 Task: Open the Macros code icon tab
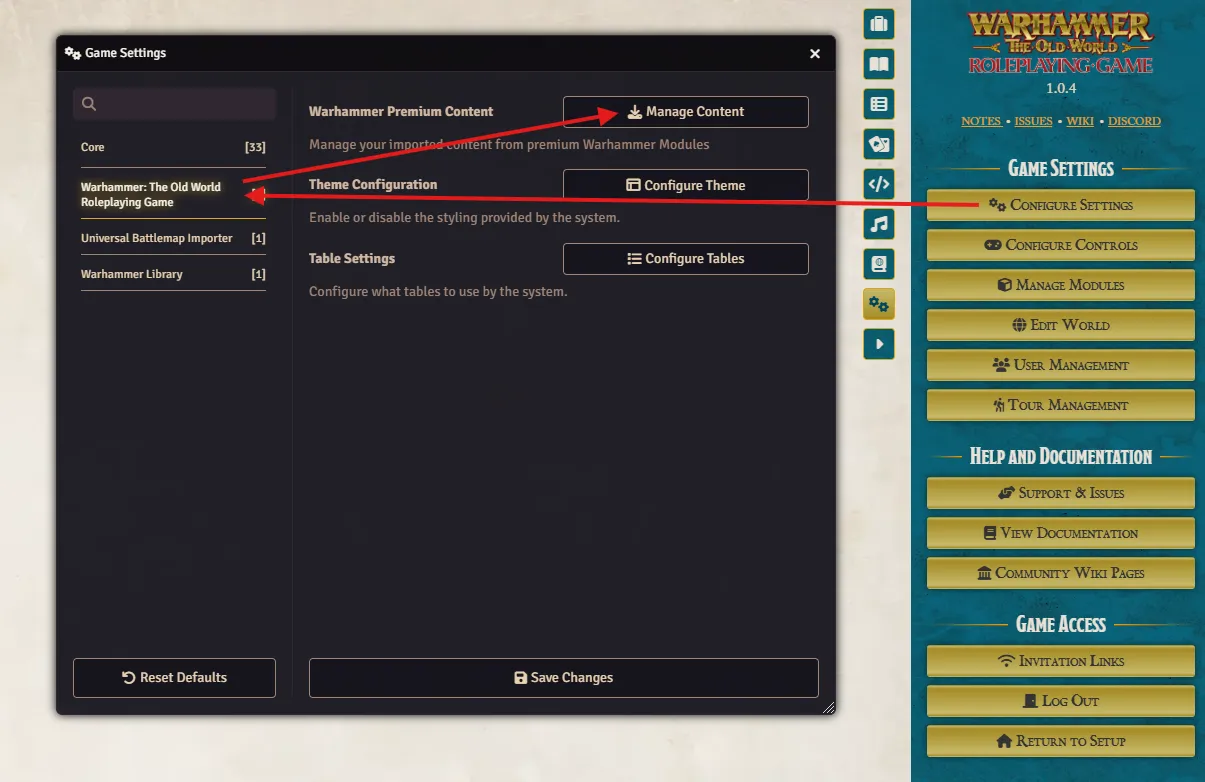pos(878,184)
